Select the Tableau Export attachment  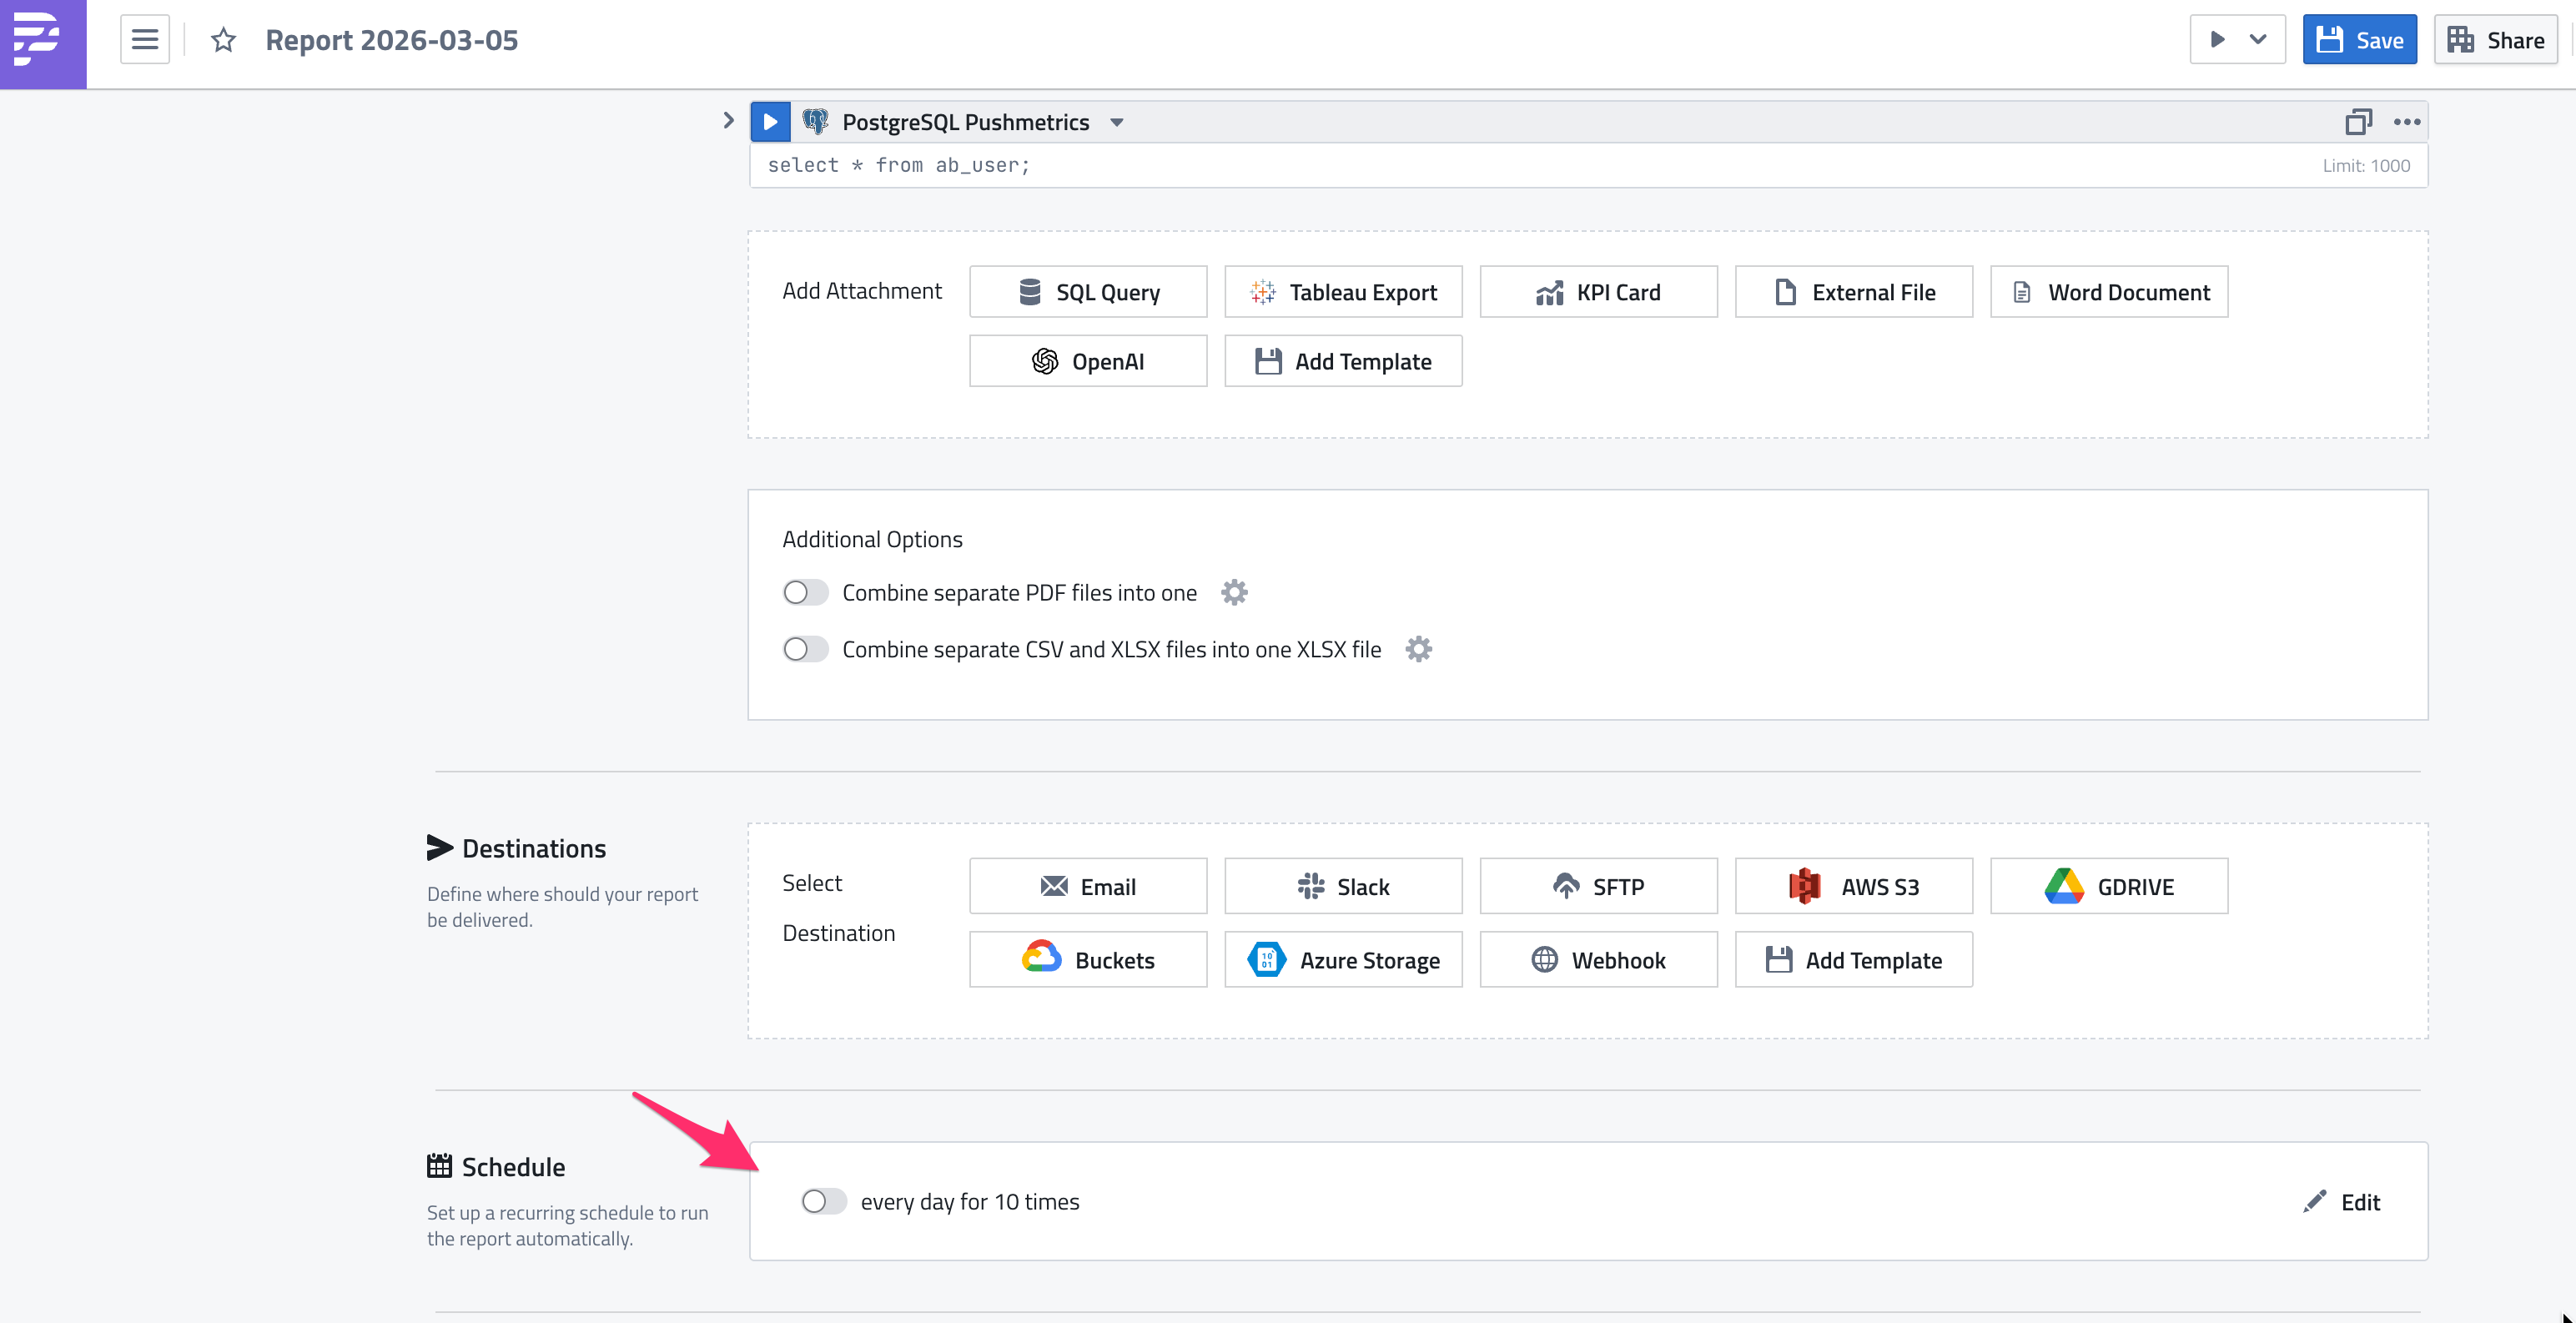click(x=1343, y=291)
